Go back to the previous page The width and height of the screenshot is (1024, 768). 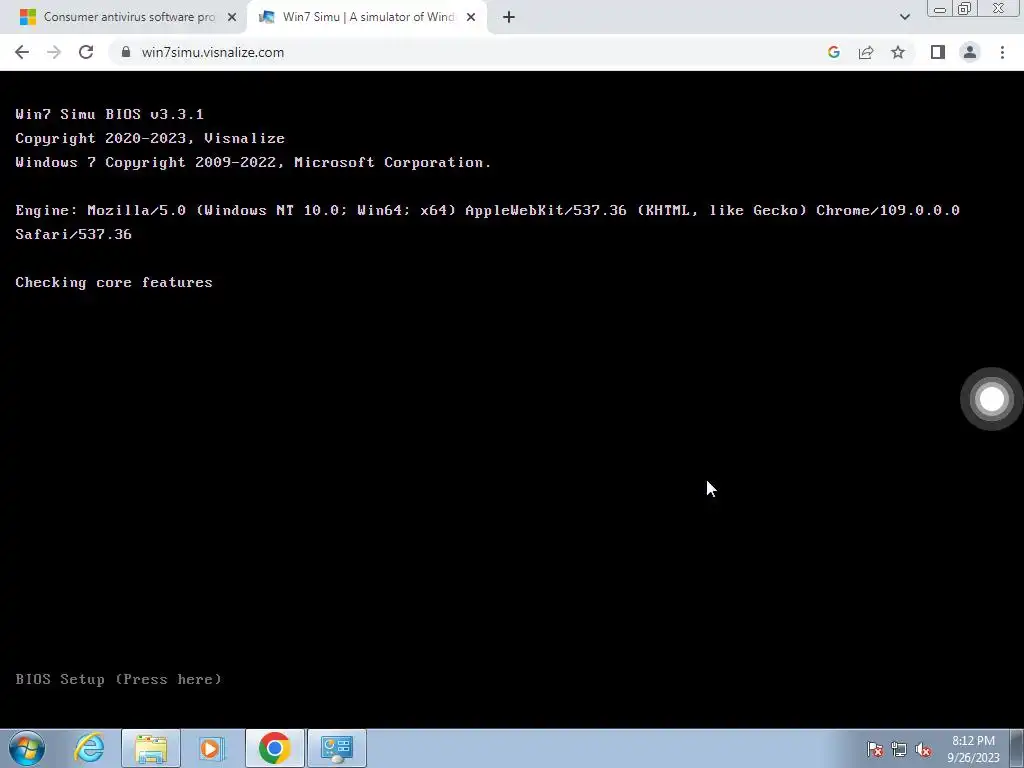point(22,52)
